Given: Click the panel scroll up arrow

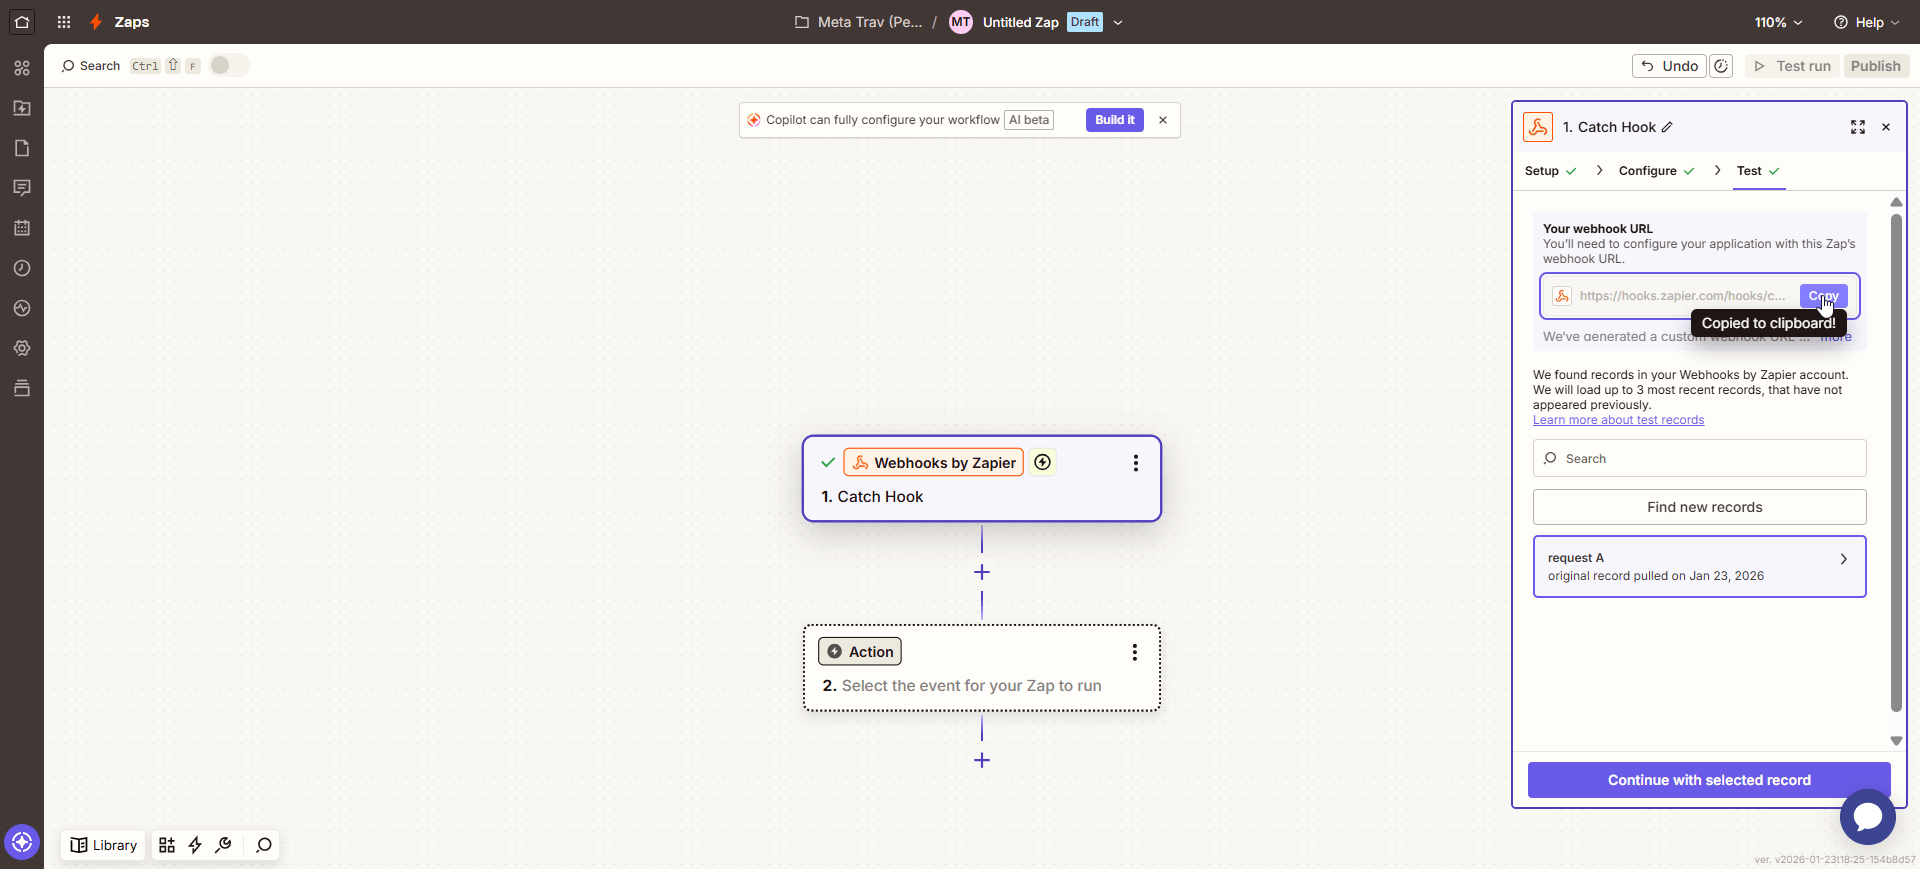Looking at the screenshot, I should coord(1896,202).
